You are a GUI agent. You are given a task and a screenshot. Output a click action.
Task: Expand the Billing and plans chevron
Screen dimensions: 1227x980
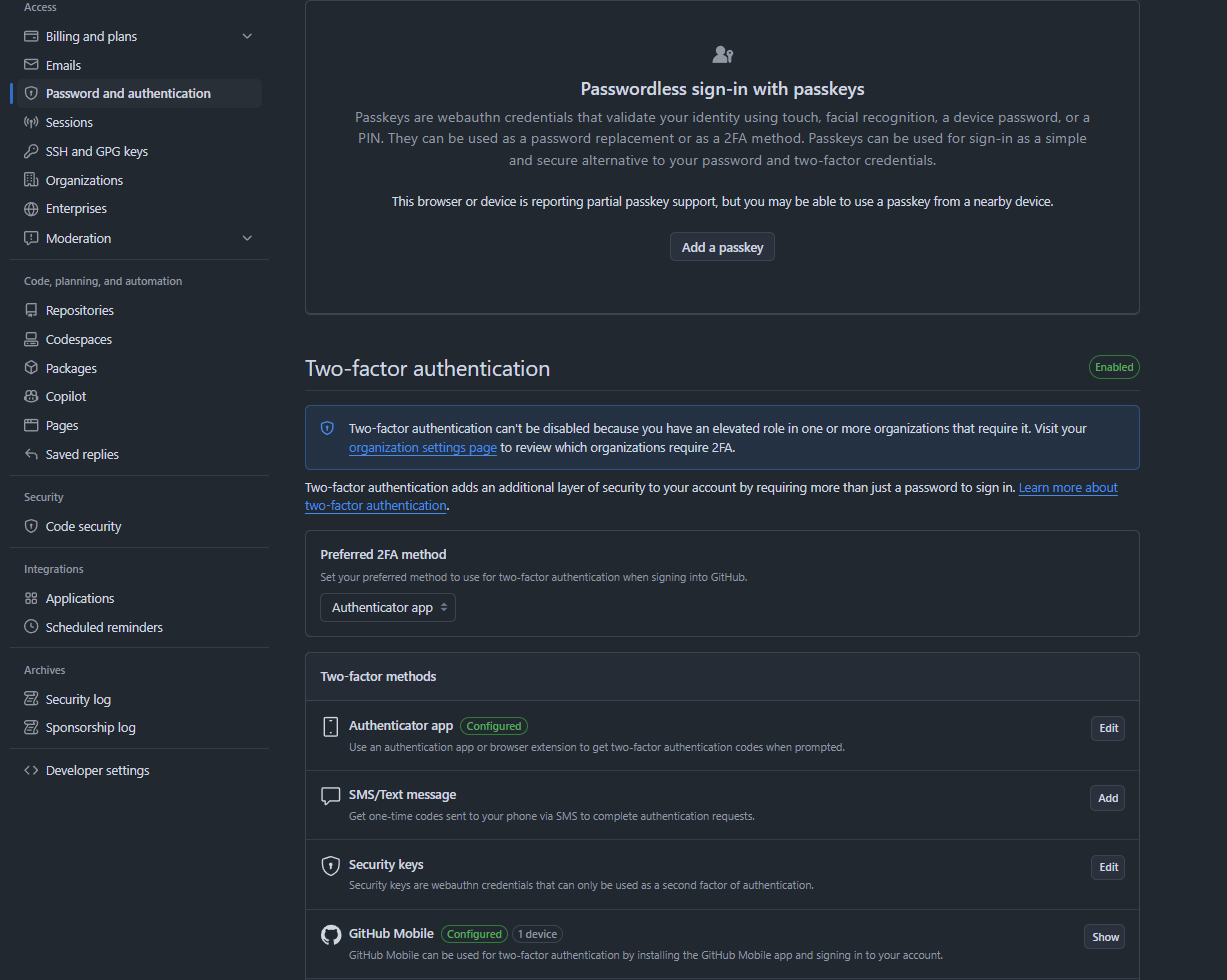click(247, 37)
